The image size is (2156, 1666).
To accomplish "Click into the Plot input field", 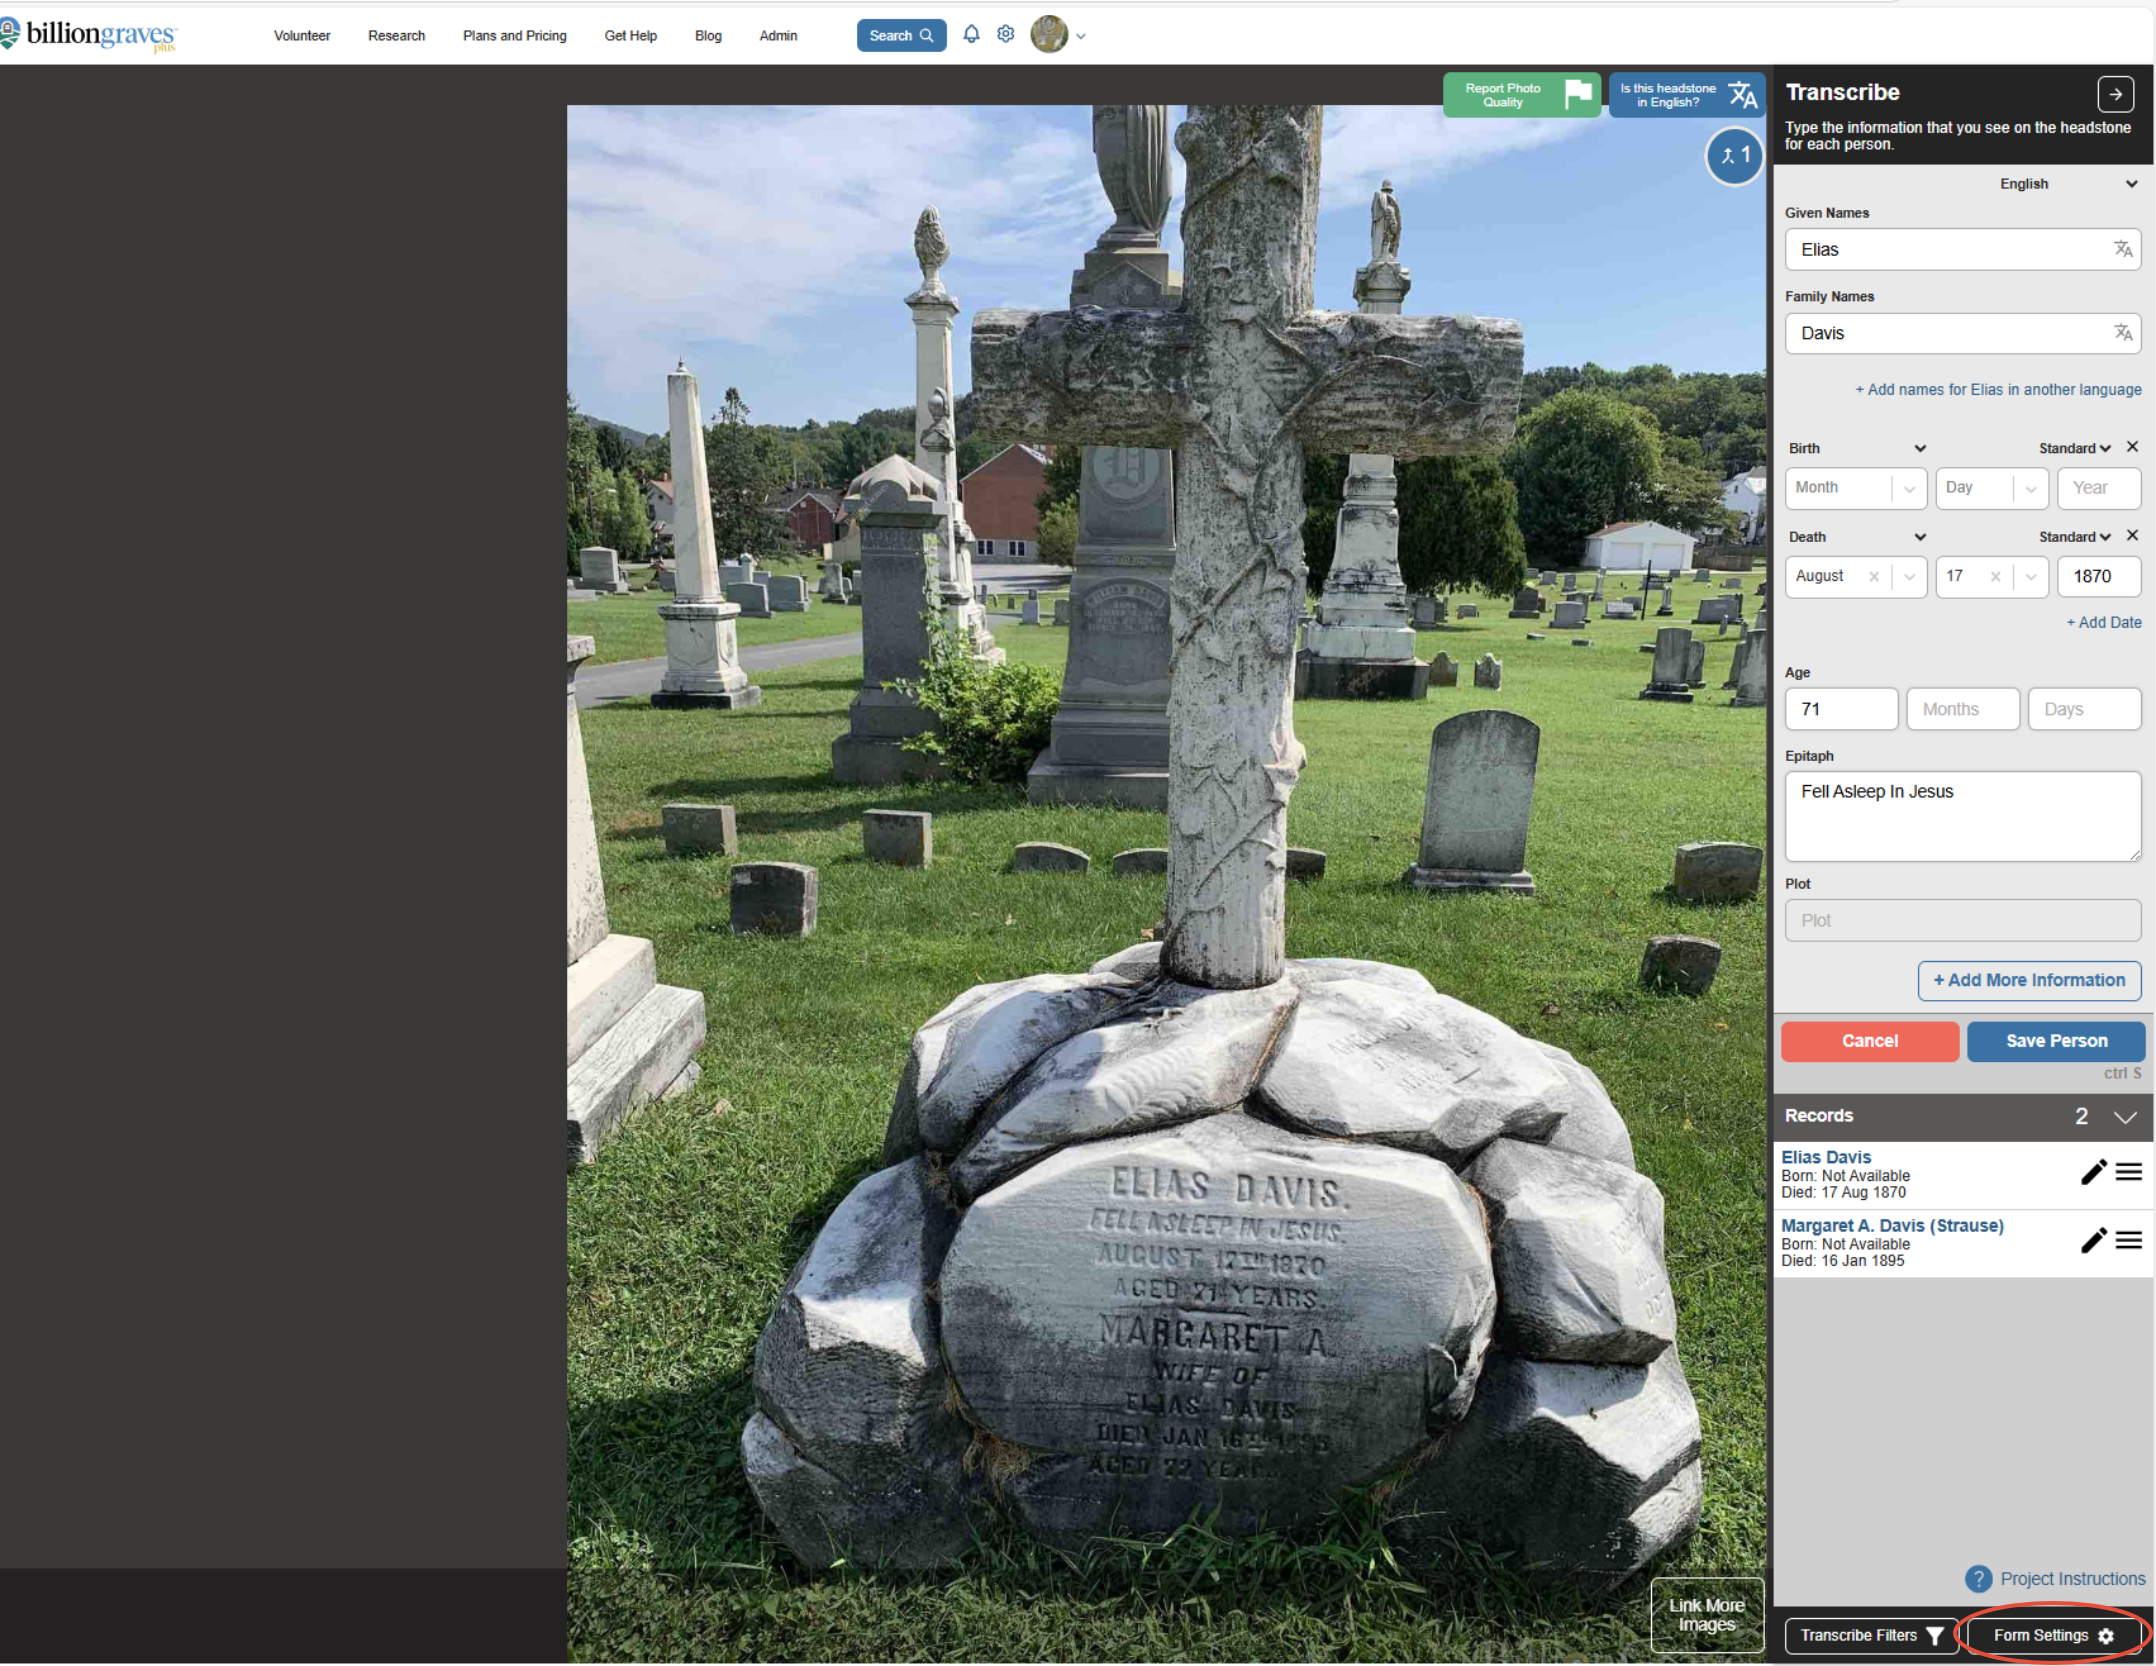I will point(1961,921).
